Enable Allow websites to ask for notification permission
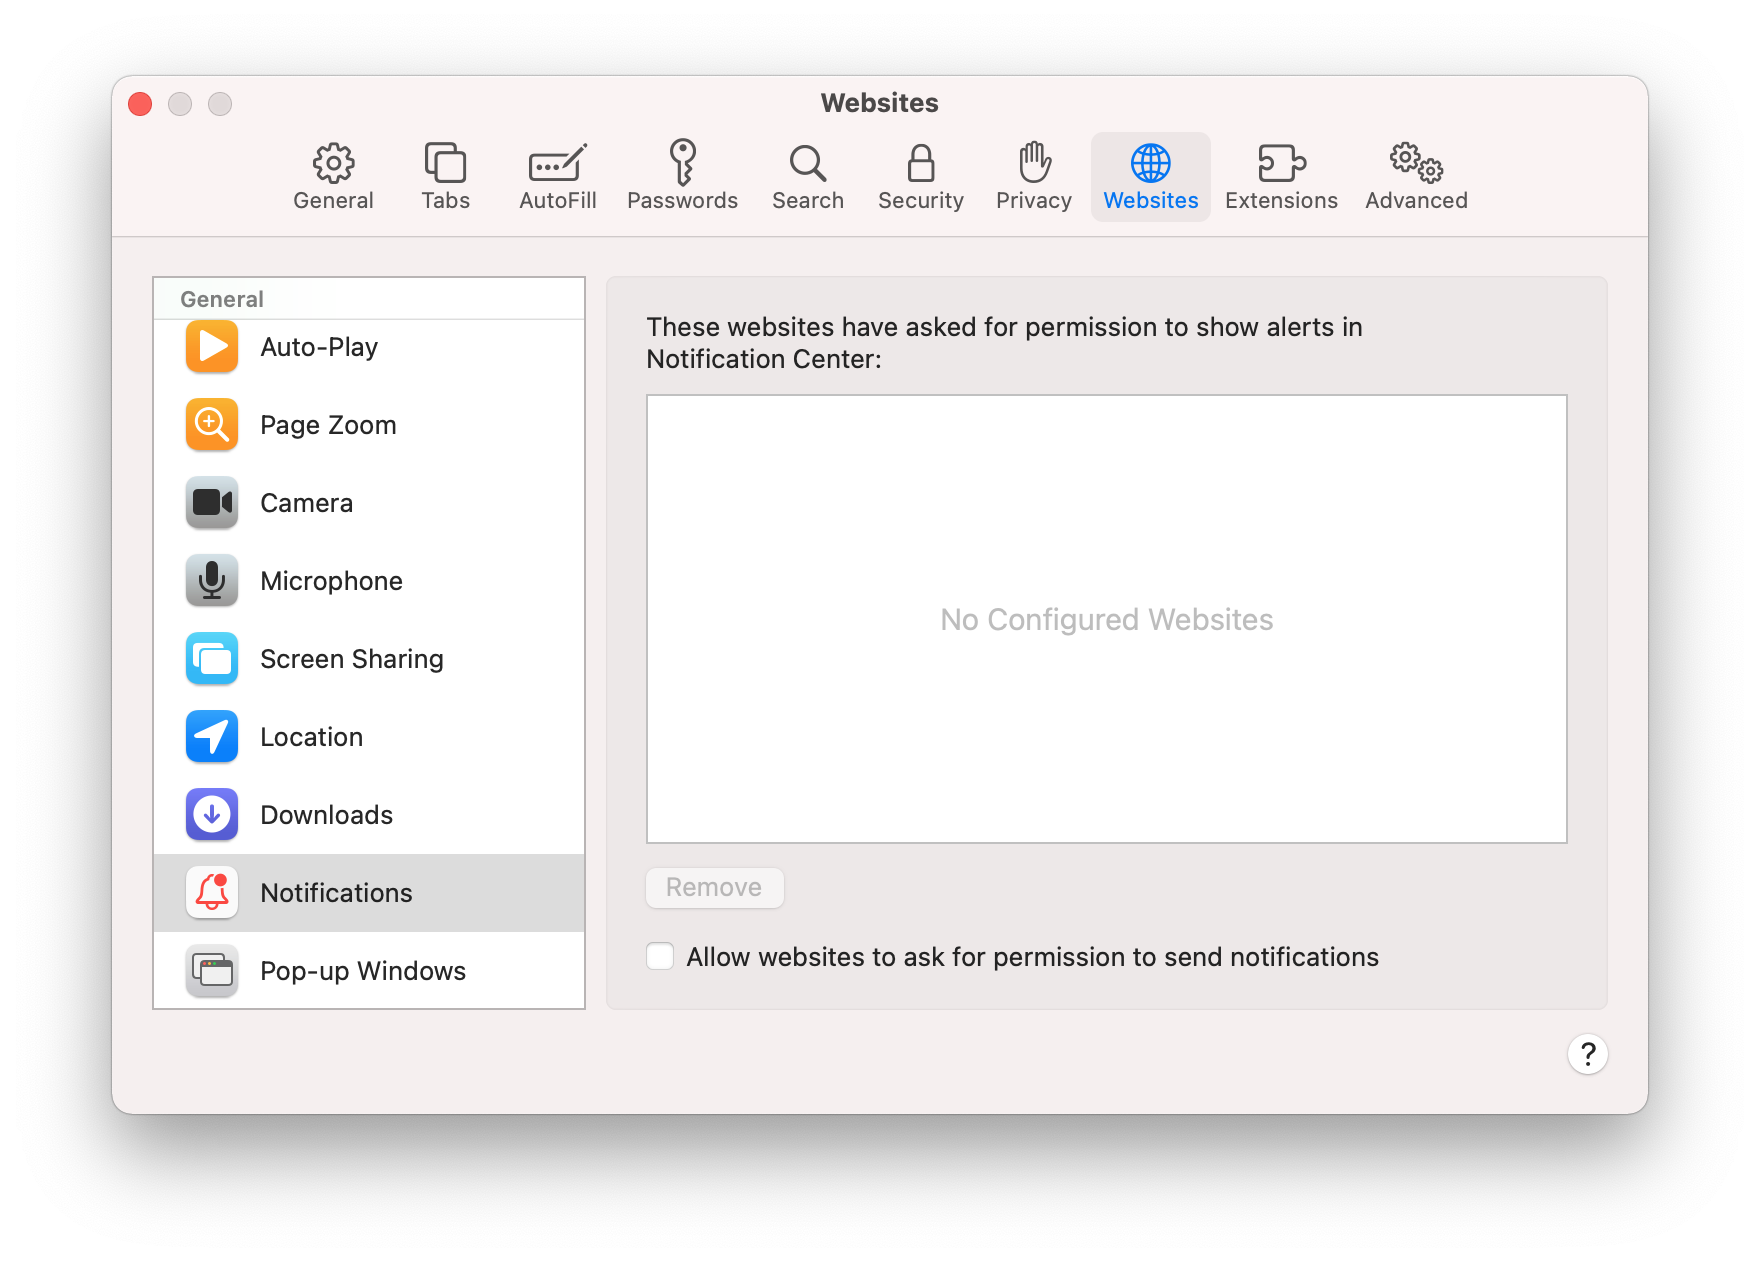The width and height of the screenshot is (1760, 1262). pos(660,957)
